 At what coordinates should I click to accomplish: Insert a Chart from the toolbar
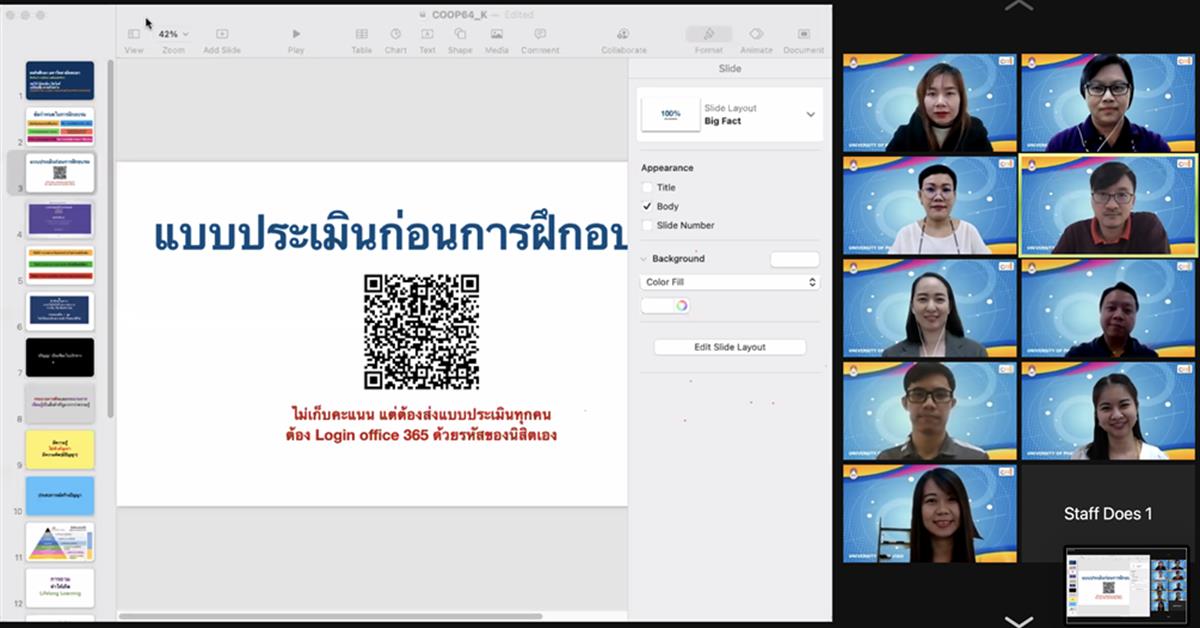pyautogui.click(x=396, y=34)
